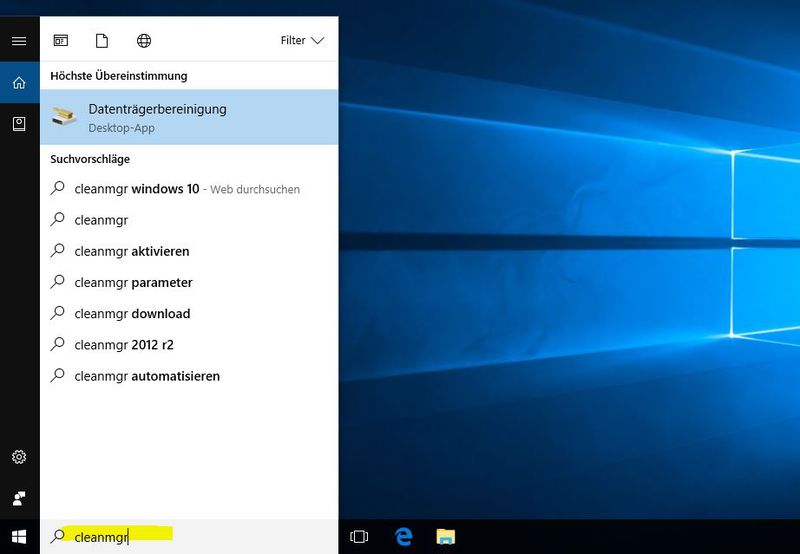Open the hamburger menu in the search panel
The width and height of the screenshot is (800, 554).
click(x=19, y=41)
